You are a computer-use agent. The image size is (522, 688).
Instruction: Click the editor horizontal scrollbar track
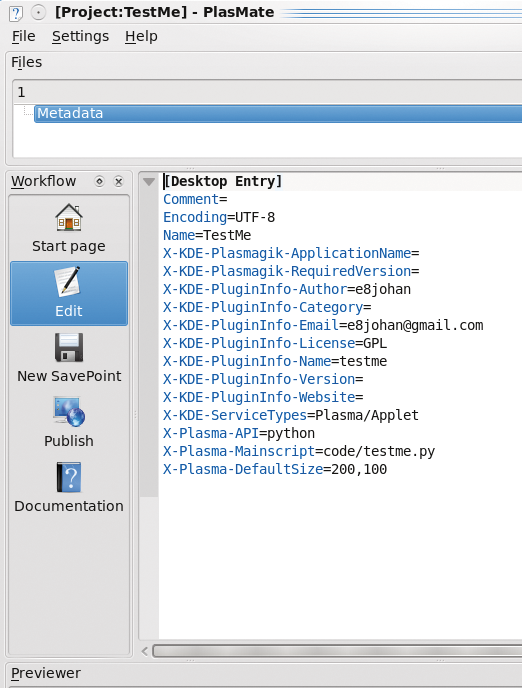337,651
